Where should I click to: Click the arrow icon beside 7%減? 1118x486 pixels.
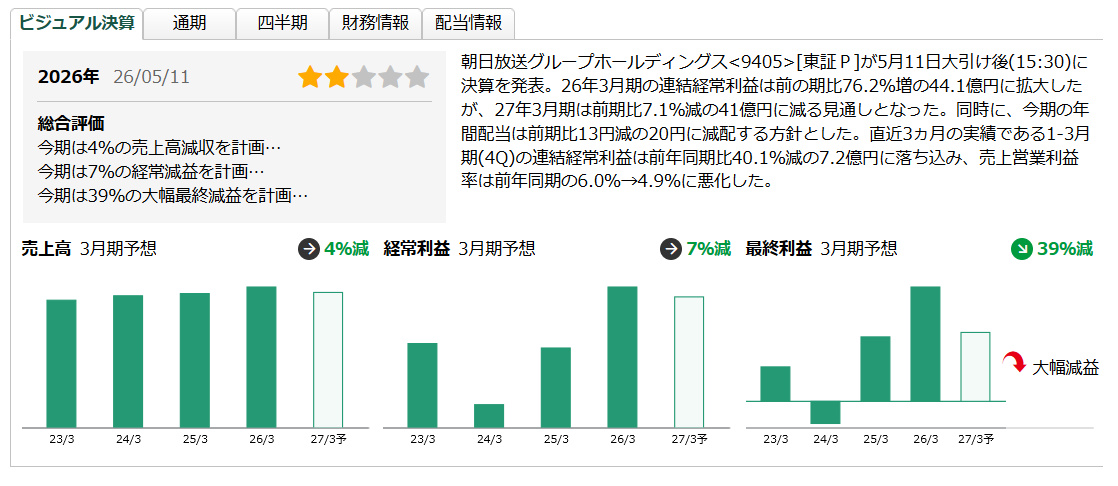click(x=670, y=249)
